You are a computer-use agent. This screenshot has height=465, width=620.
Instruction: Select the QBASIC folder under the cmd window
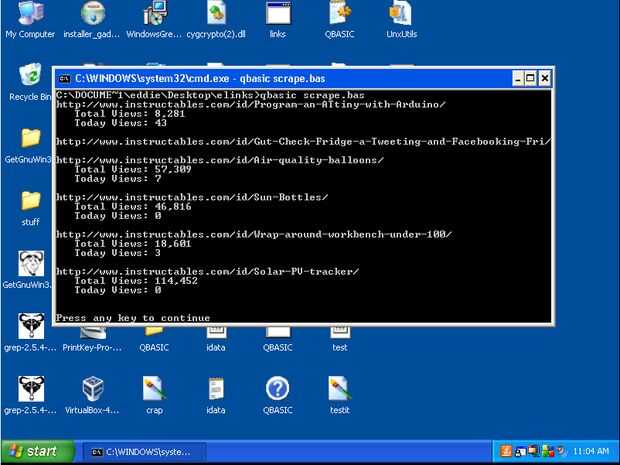coord(154,339)
